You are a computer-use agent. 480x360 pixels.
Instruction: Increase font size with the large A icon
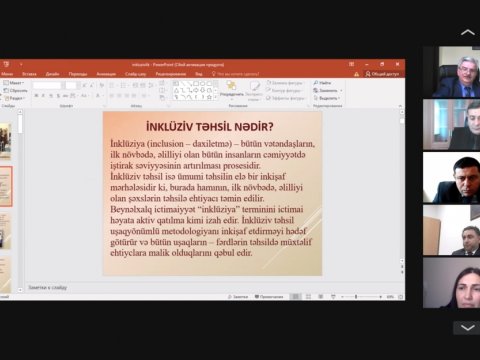coord(85,86)
